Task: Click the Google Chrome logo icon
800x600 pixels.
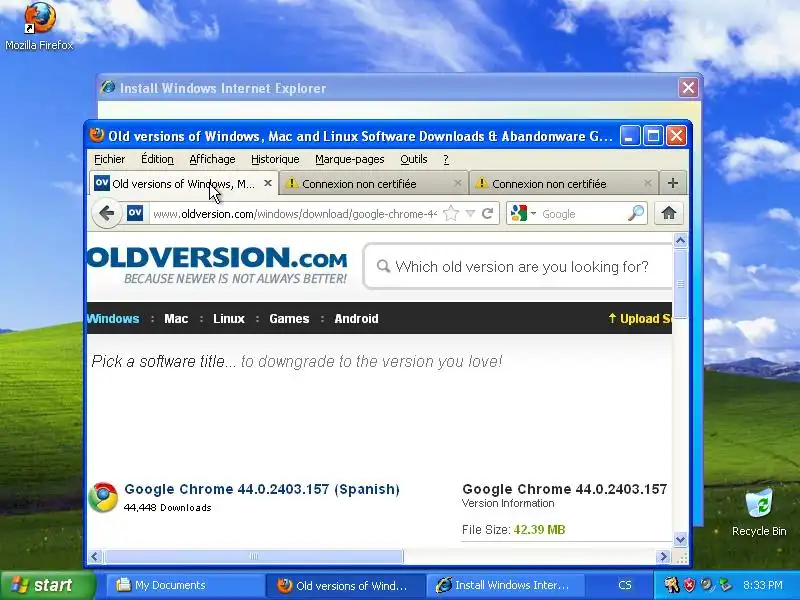Action: coord(103,497)
